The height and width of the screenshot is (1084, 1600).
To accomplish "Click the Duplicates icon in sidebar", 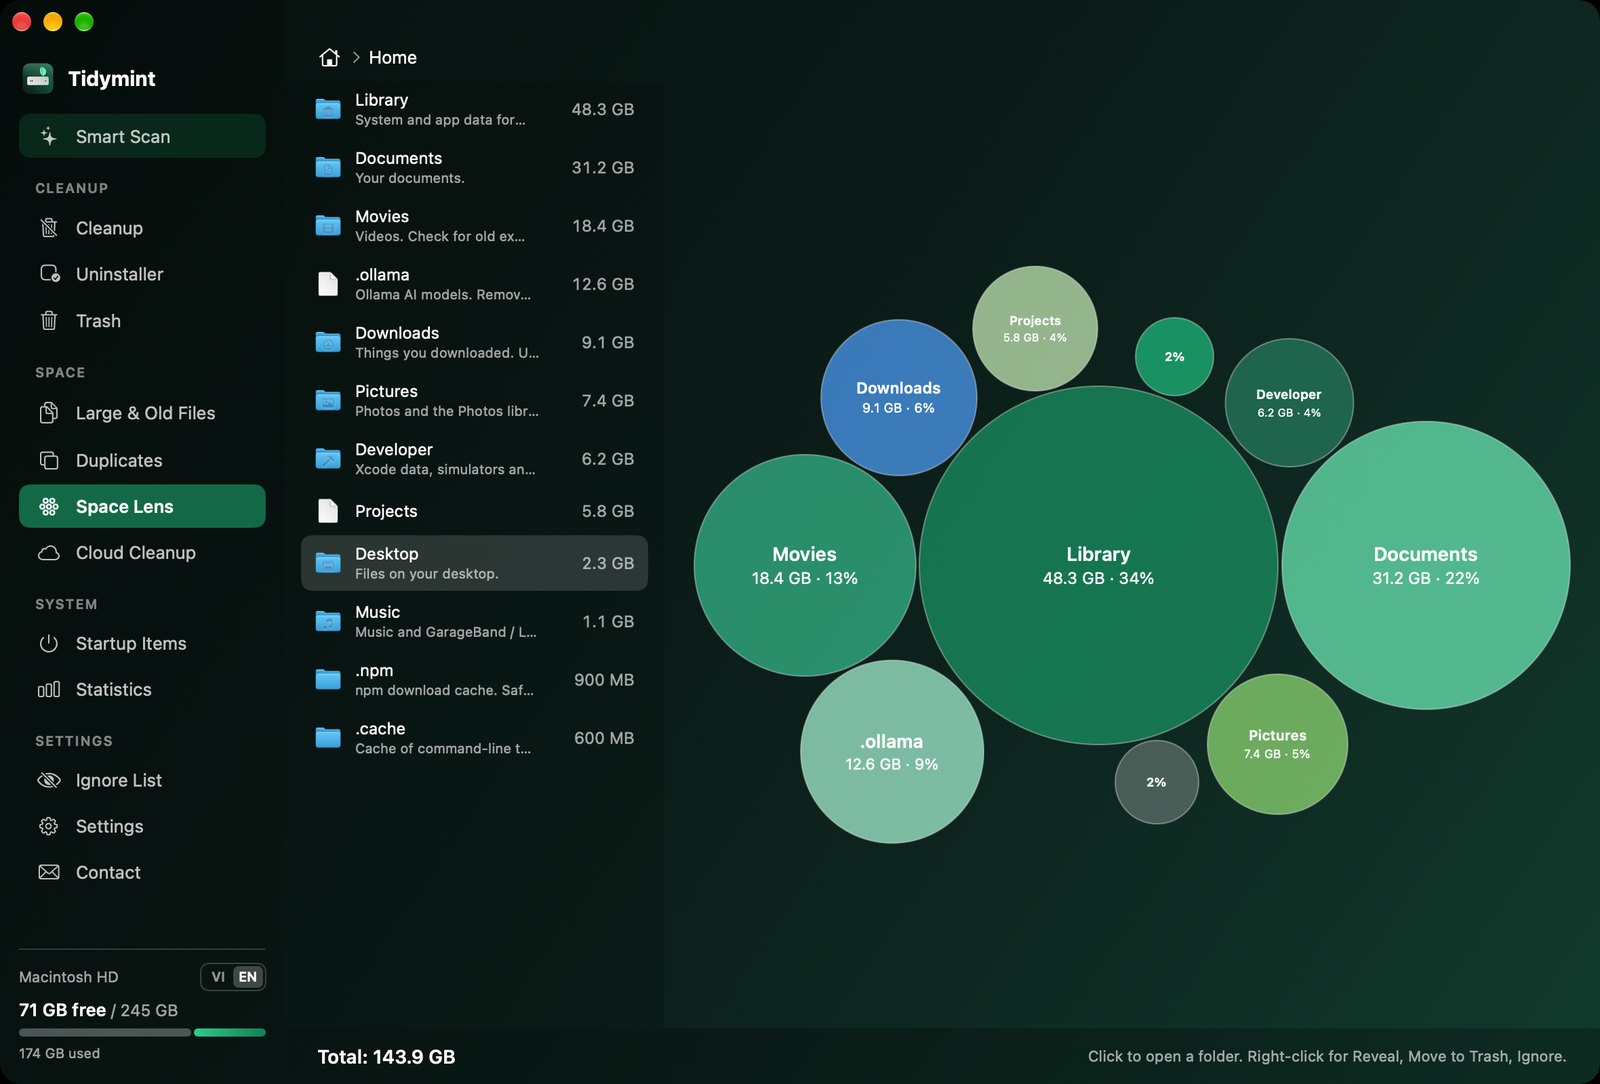I will (48, 460).
